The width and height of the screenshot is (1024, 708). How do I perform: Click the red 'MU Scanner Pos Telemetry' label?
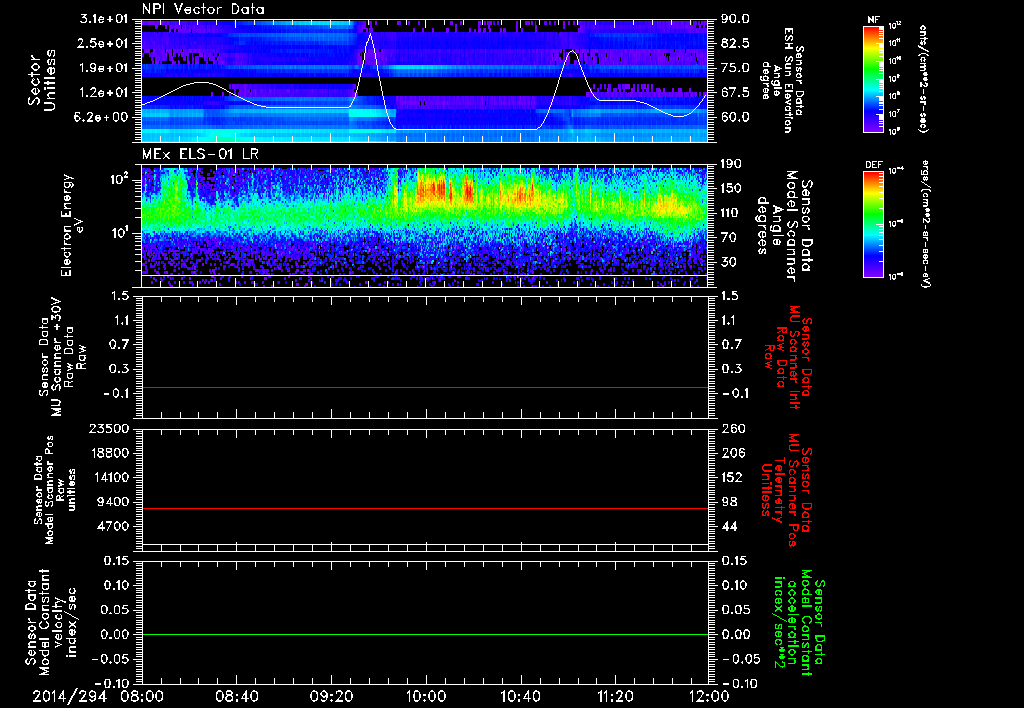click(x=786, y=490)
